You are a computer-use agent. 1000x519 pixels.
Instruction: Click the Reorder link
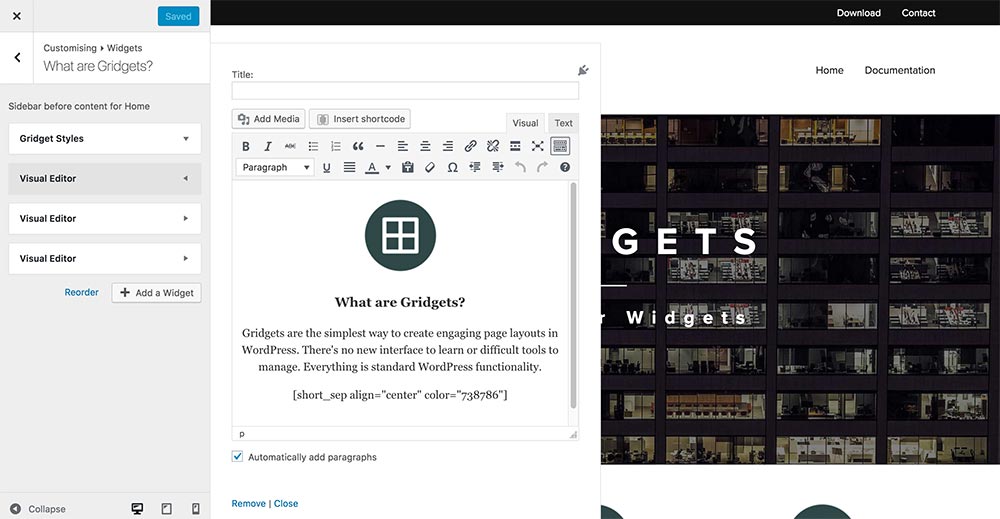pyautogui.click(x=82, y=292)
